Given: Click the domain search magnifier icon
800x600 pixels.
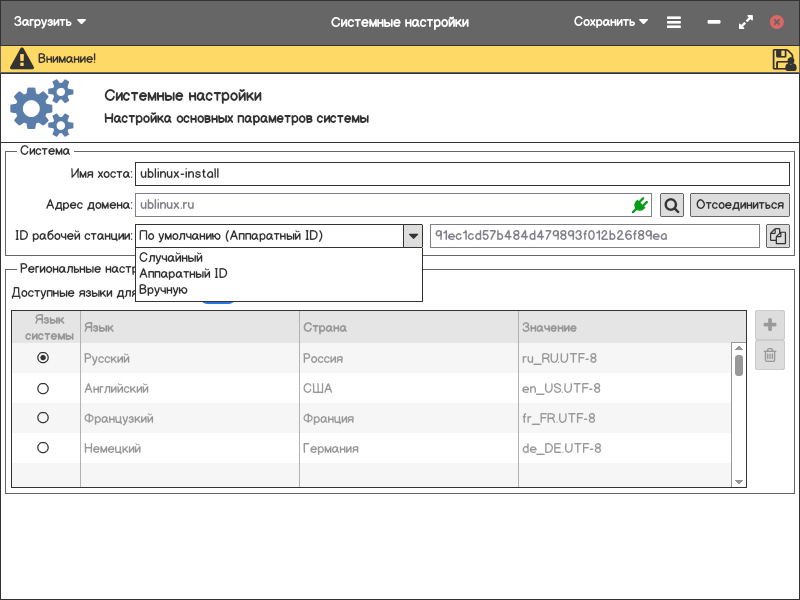Looking at the screenshot, I should coord(672,205).
